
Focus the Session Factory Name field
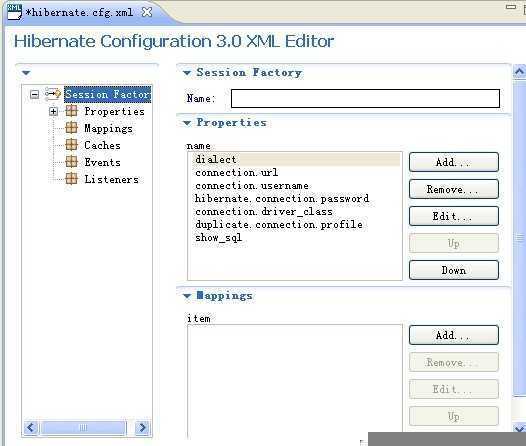click(365, 98)
